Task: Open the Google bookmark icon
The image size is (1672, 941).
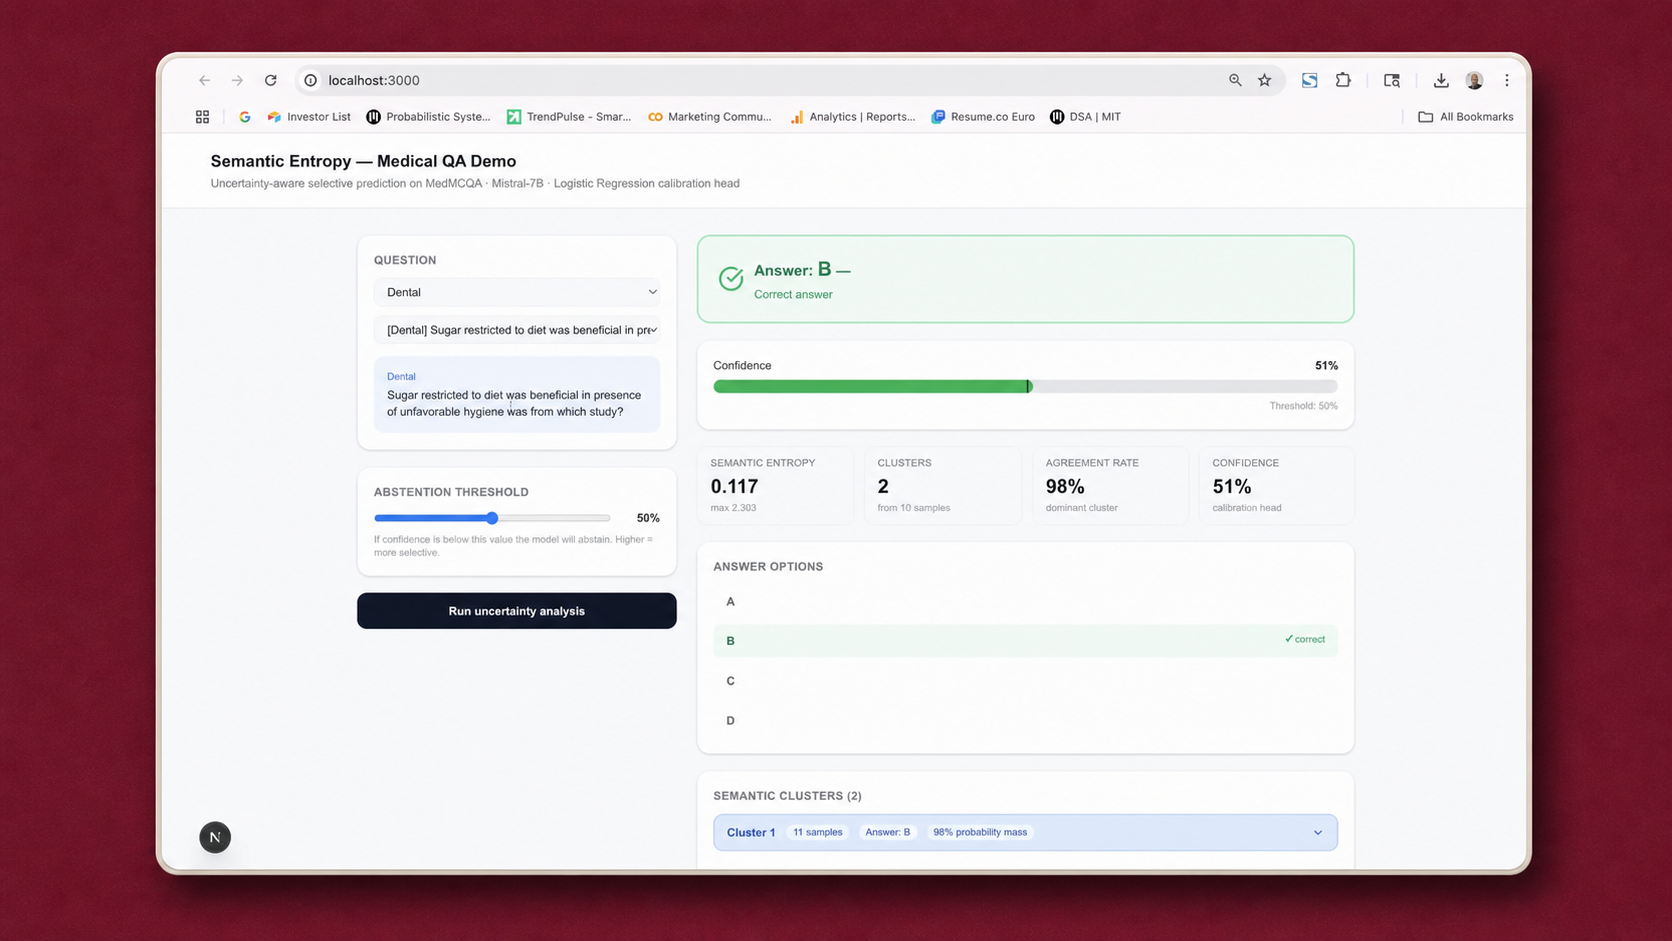Action: 244,117
